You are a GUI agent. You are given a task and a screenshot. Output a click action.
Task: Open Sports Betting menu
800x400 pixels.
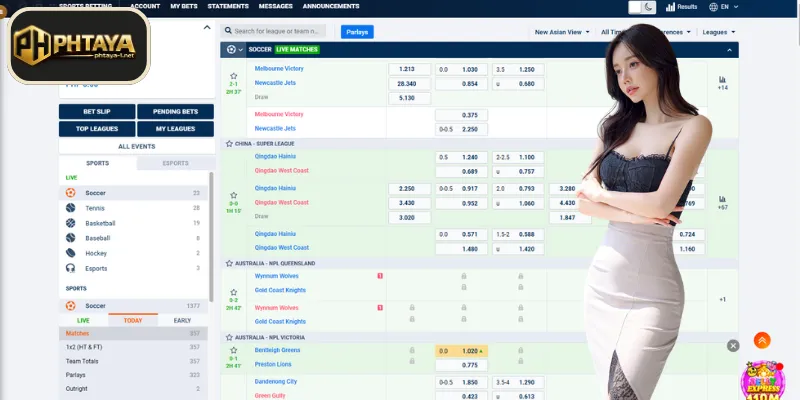[x=86, y=6]
